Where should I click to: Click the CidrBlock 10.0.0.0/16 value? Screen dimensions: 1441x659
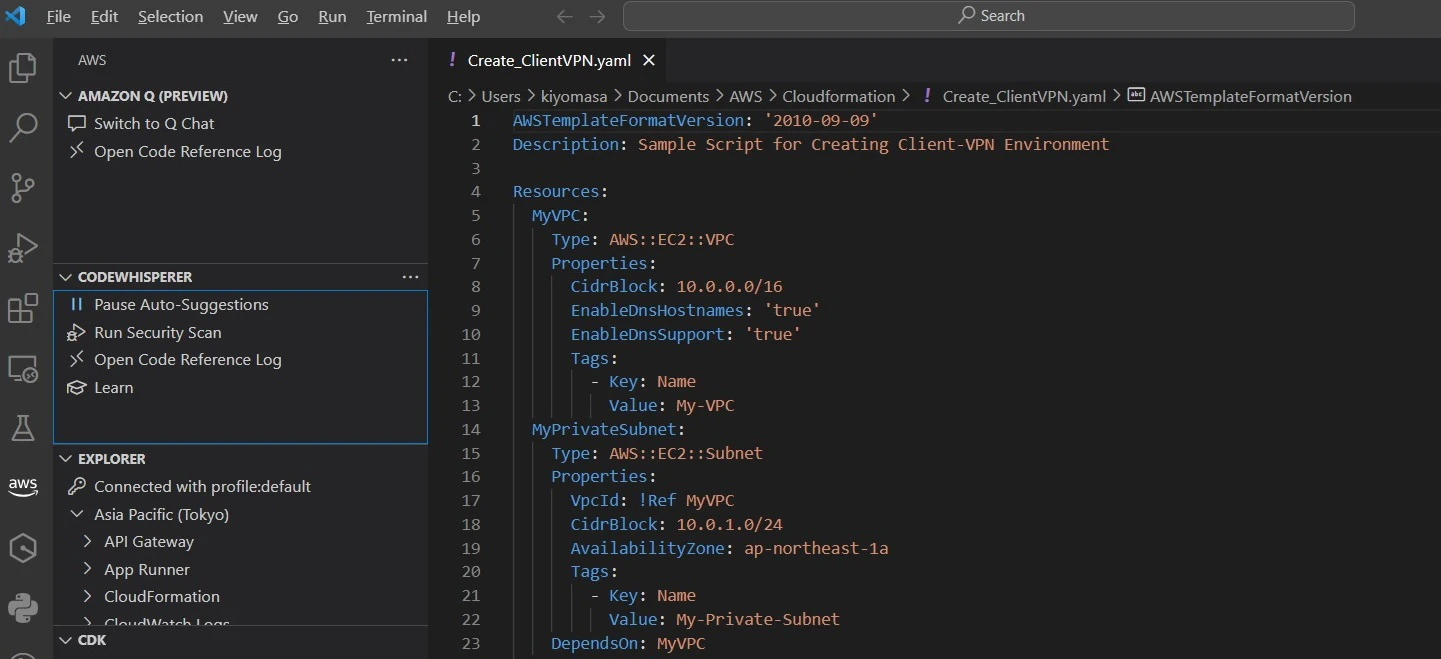pyautogui.click(x=729, y=286)
